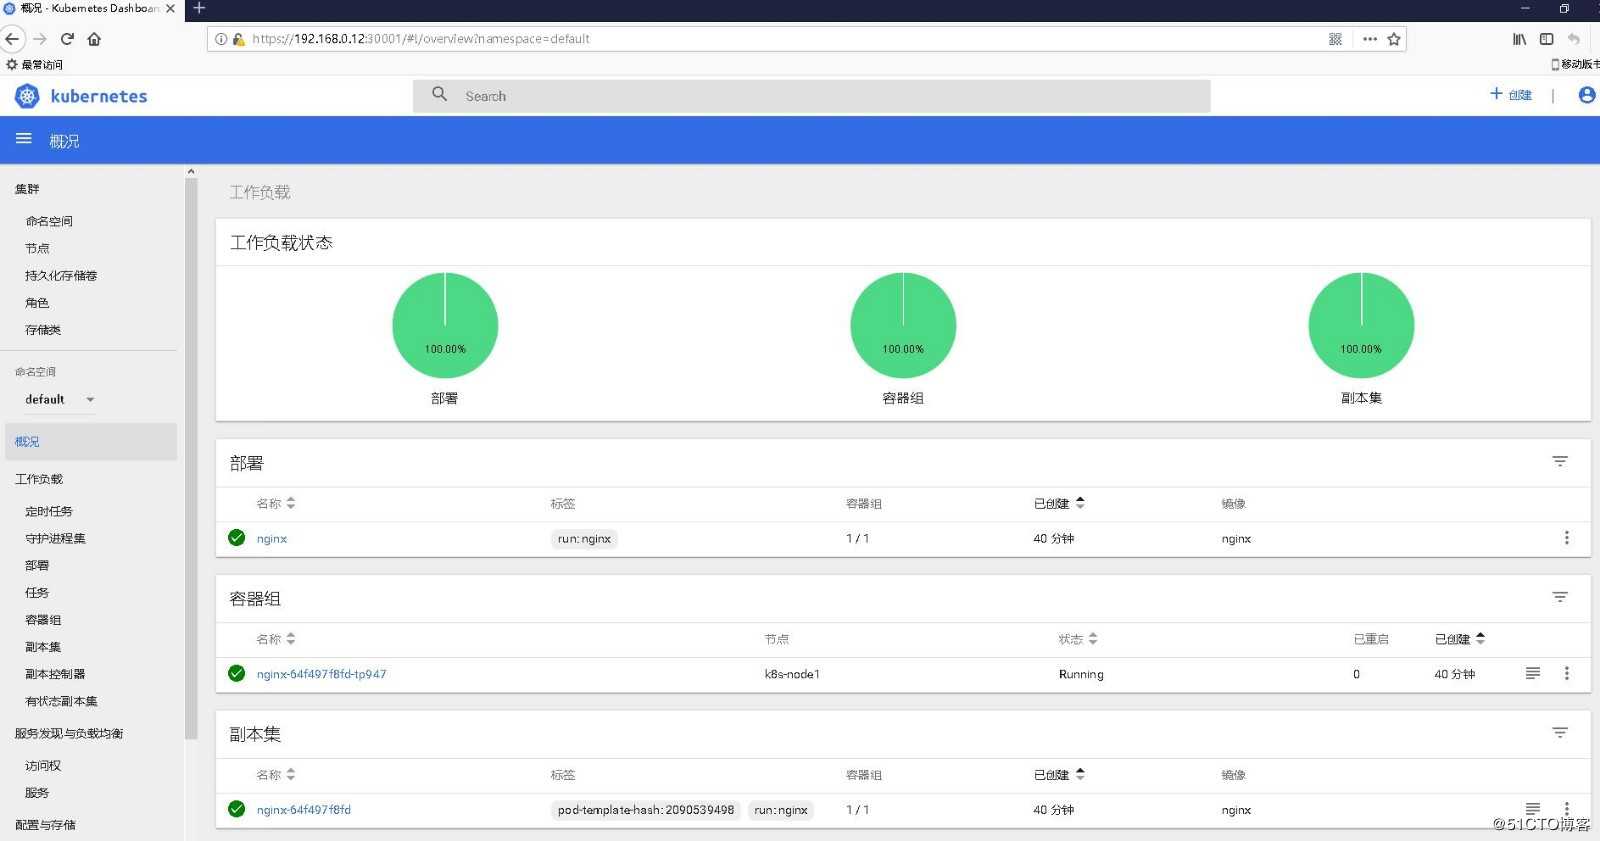Image resolution: width=1600 pixels, height=841 pixels.
Task: Filter the 部署 table
Action: (x=1560, y=461)
